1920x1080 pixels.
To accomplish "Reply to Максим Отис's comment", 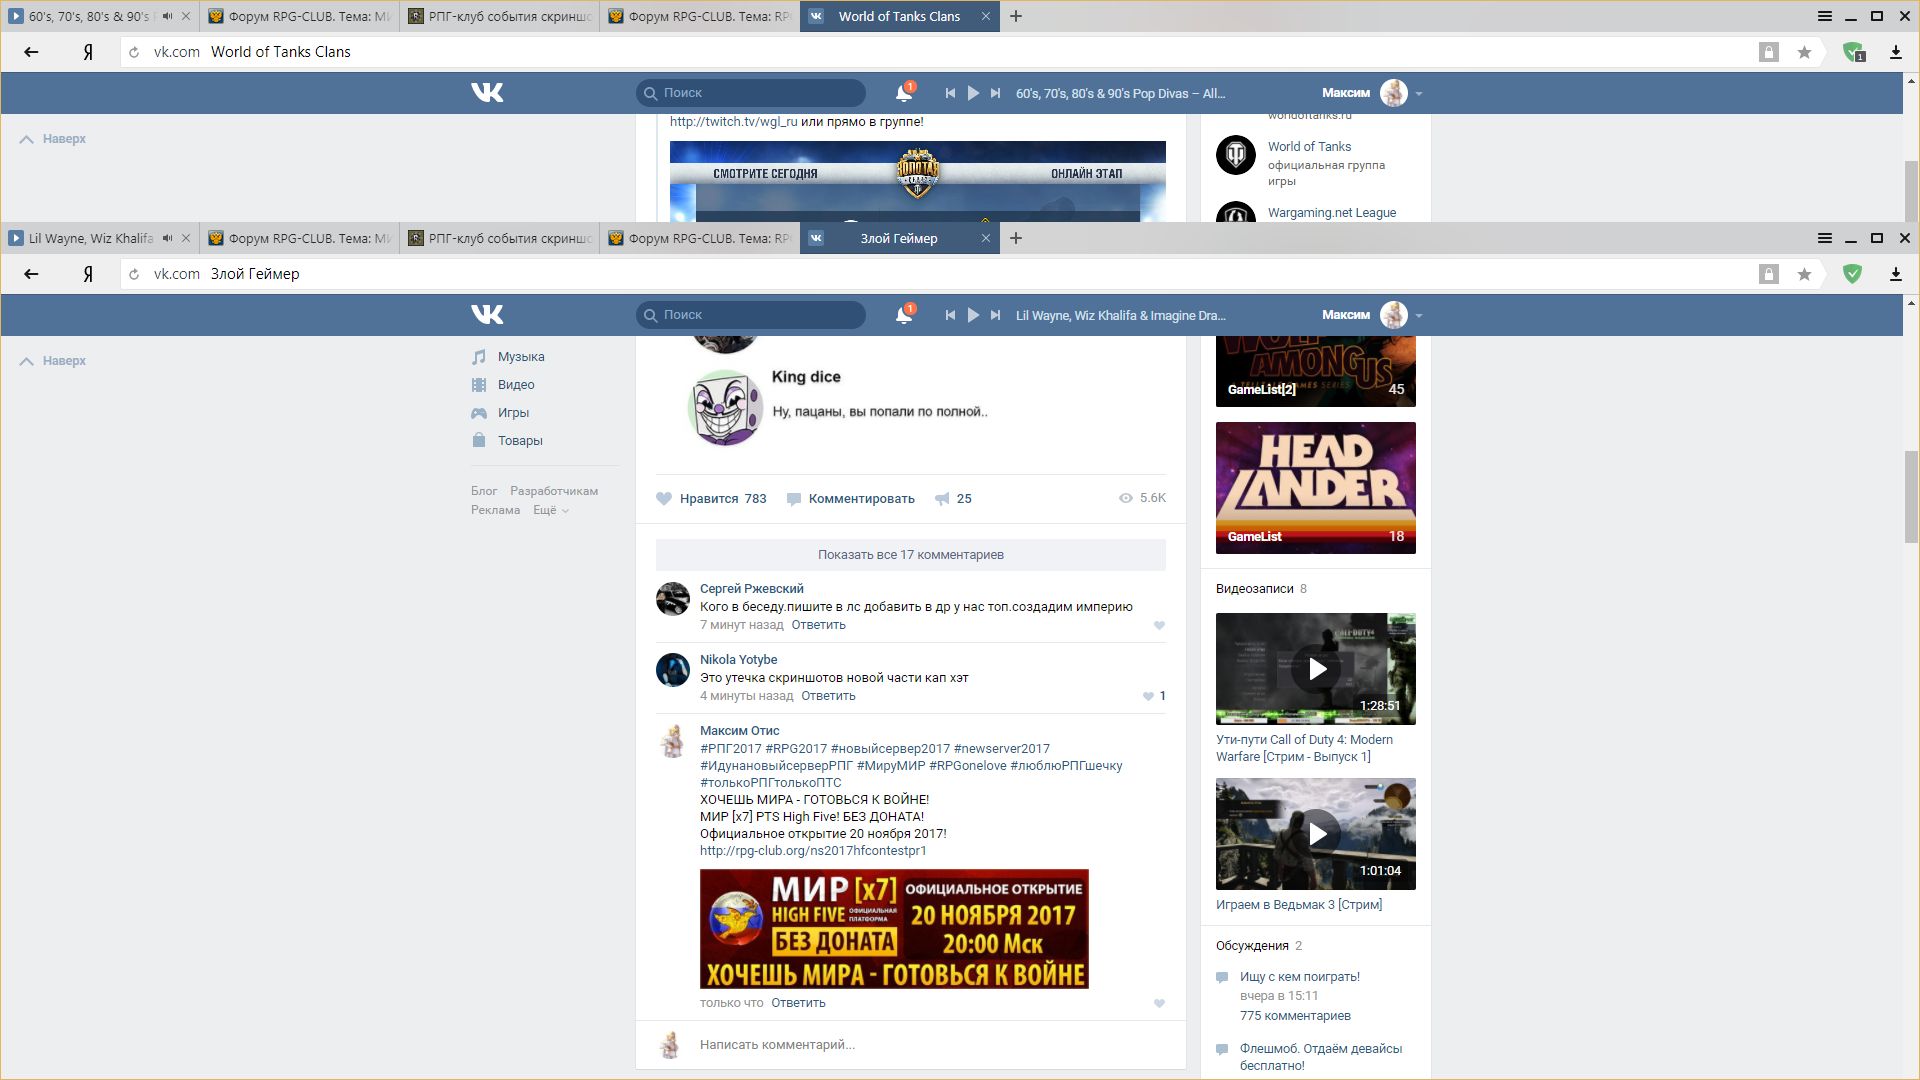I will click(x=798, y=1003).
